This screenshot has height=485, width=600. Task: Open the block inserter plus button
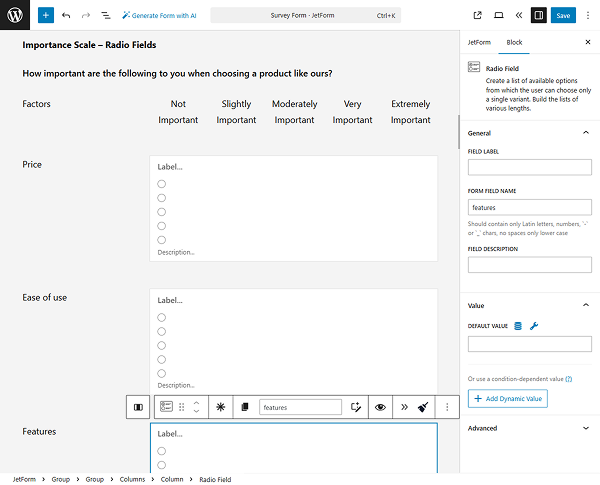coord(46,15)
